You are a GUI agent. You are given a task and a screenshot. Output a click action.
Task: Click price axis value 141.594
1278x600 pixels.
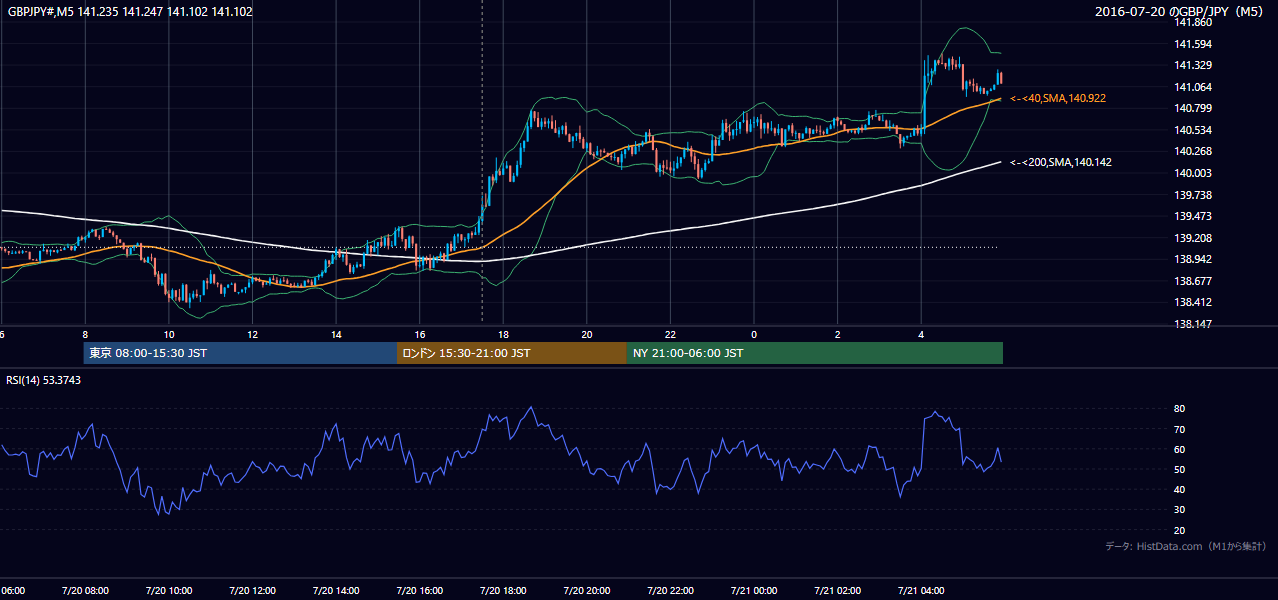point(1194,44)
